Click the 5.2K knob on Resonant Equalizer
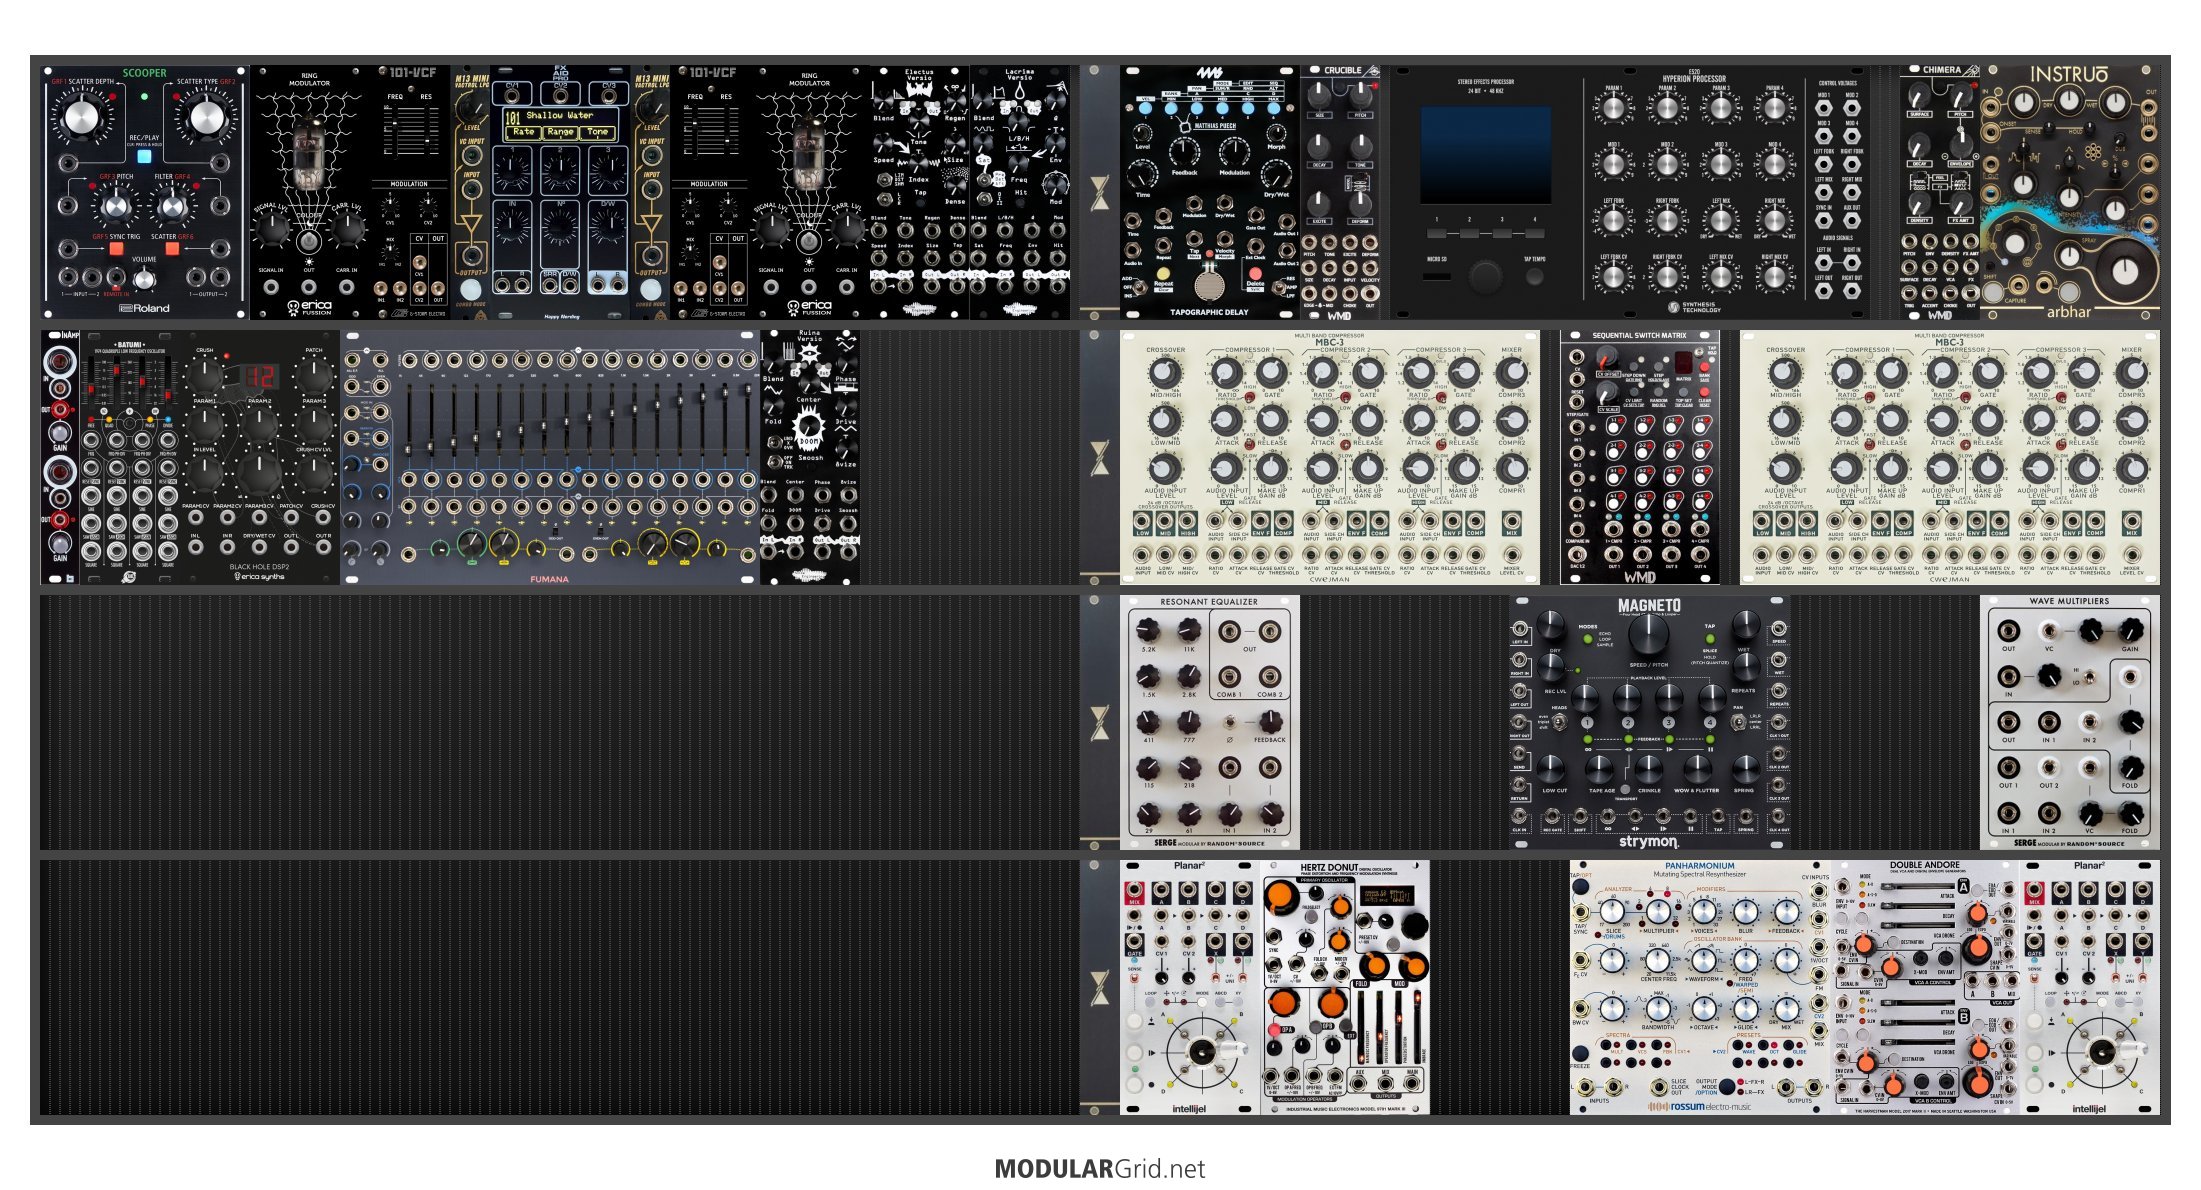Viewport: 2201px width, 1190px height. (x=1148, y=630)
